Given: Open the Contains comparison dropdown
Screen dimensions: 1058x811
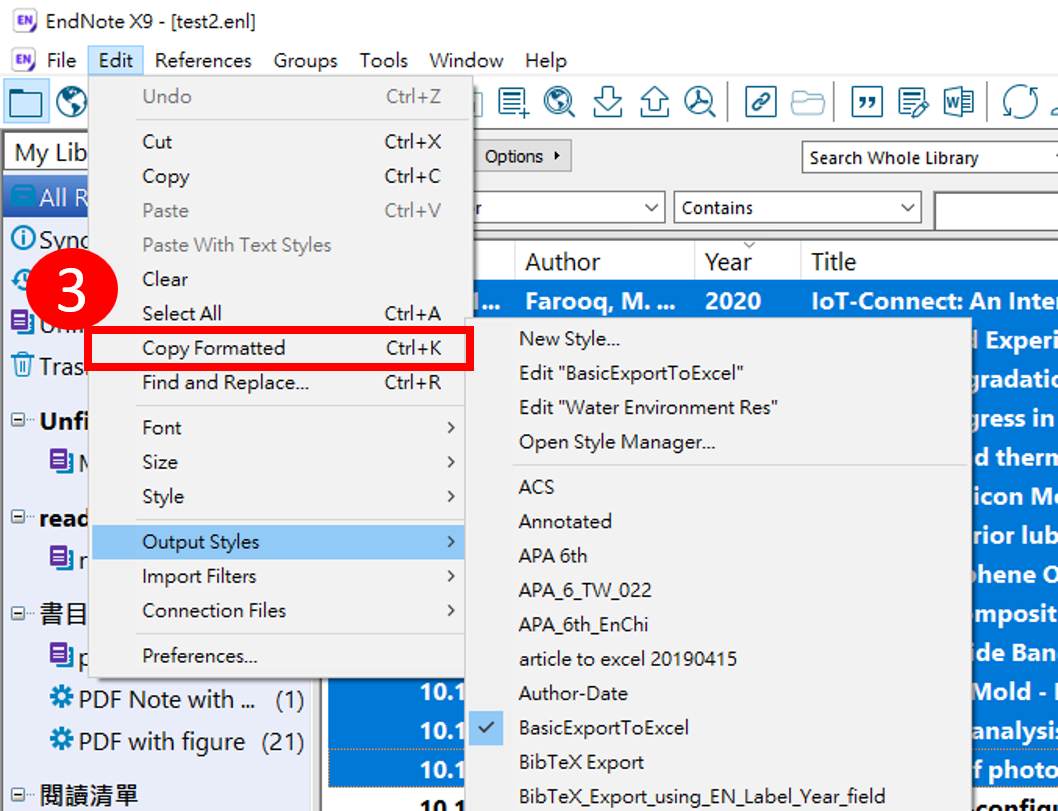Looking at the screenshot, I should [797, 208].
